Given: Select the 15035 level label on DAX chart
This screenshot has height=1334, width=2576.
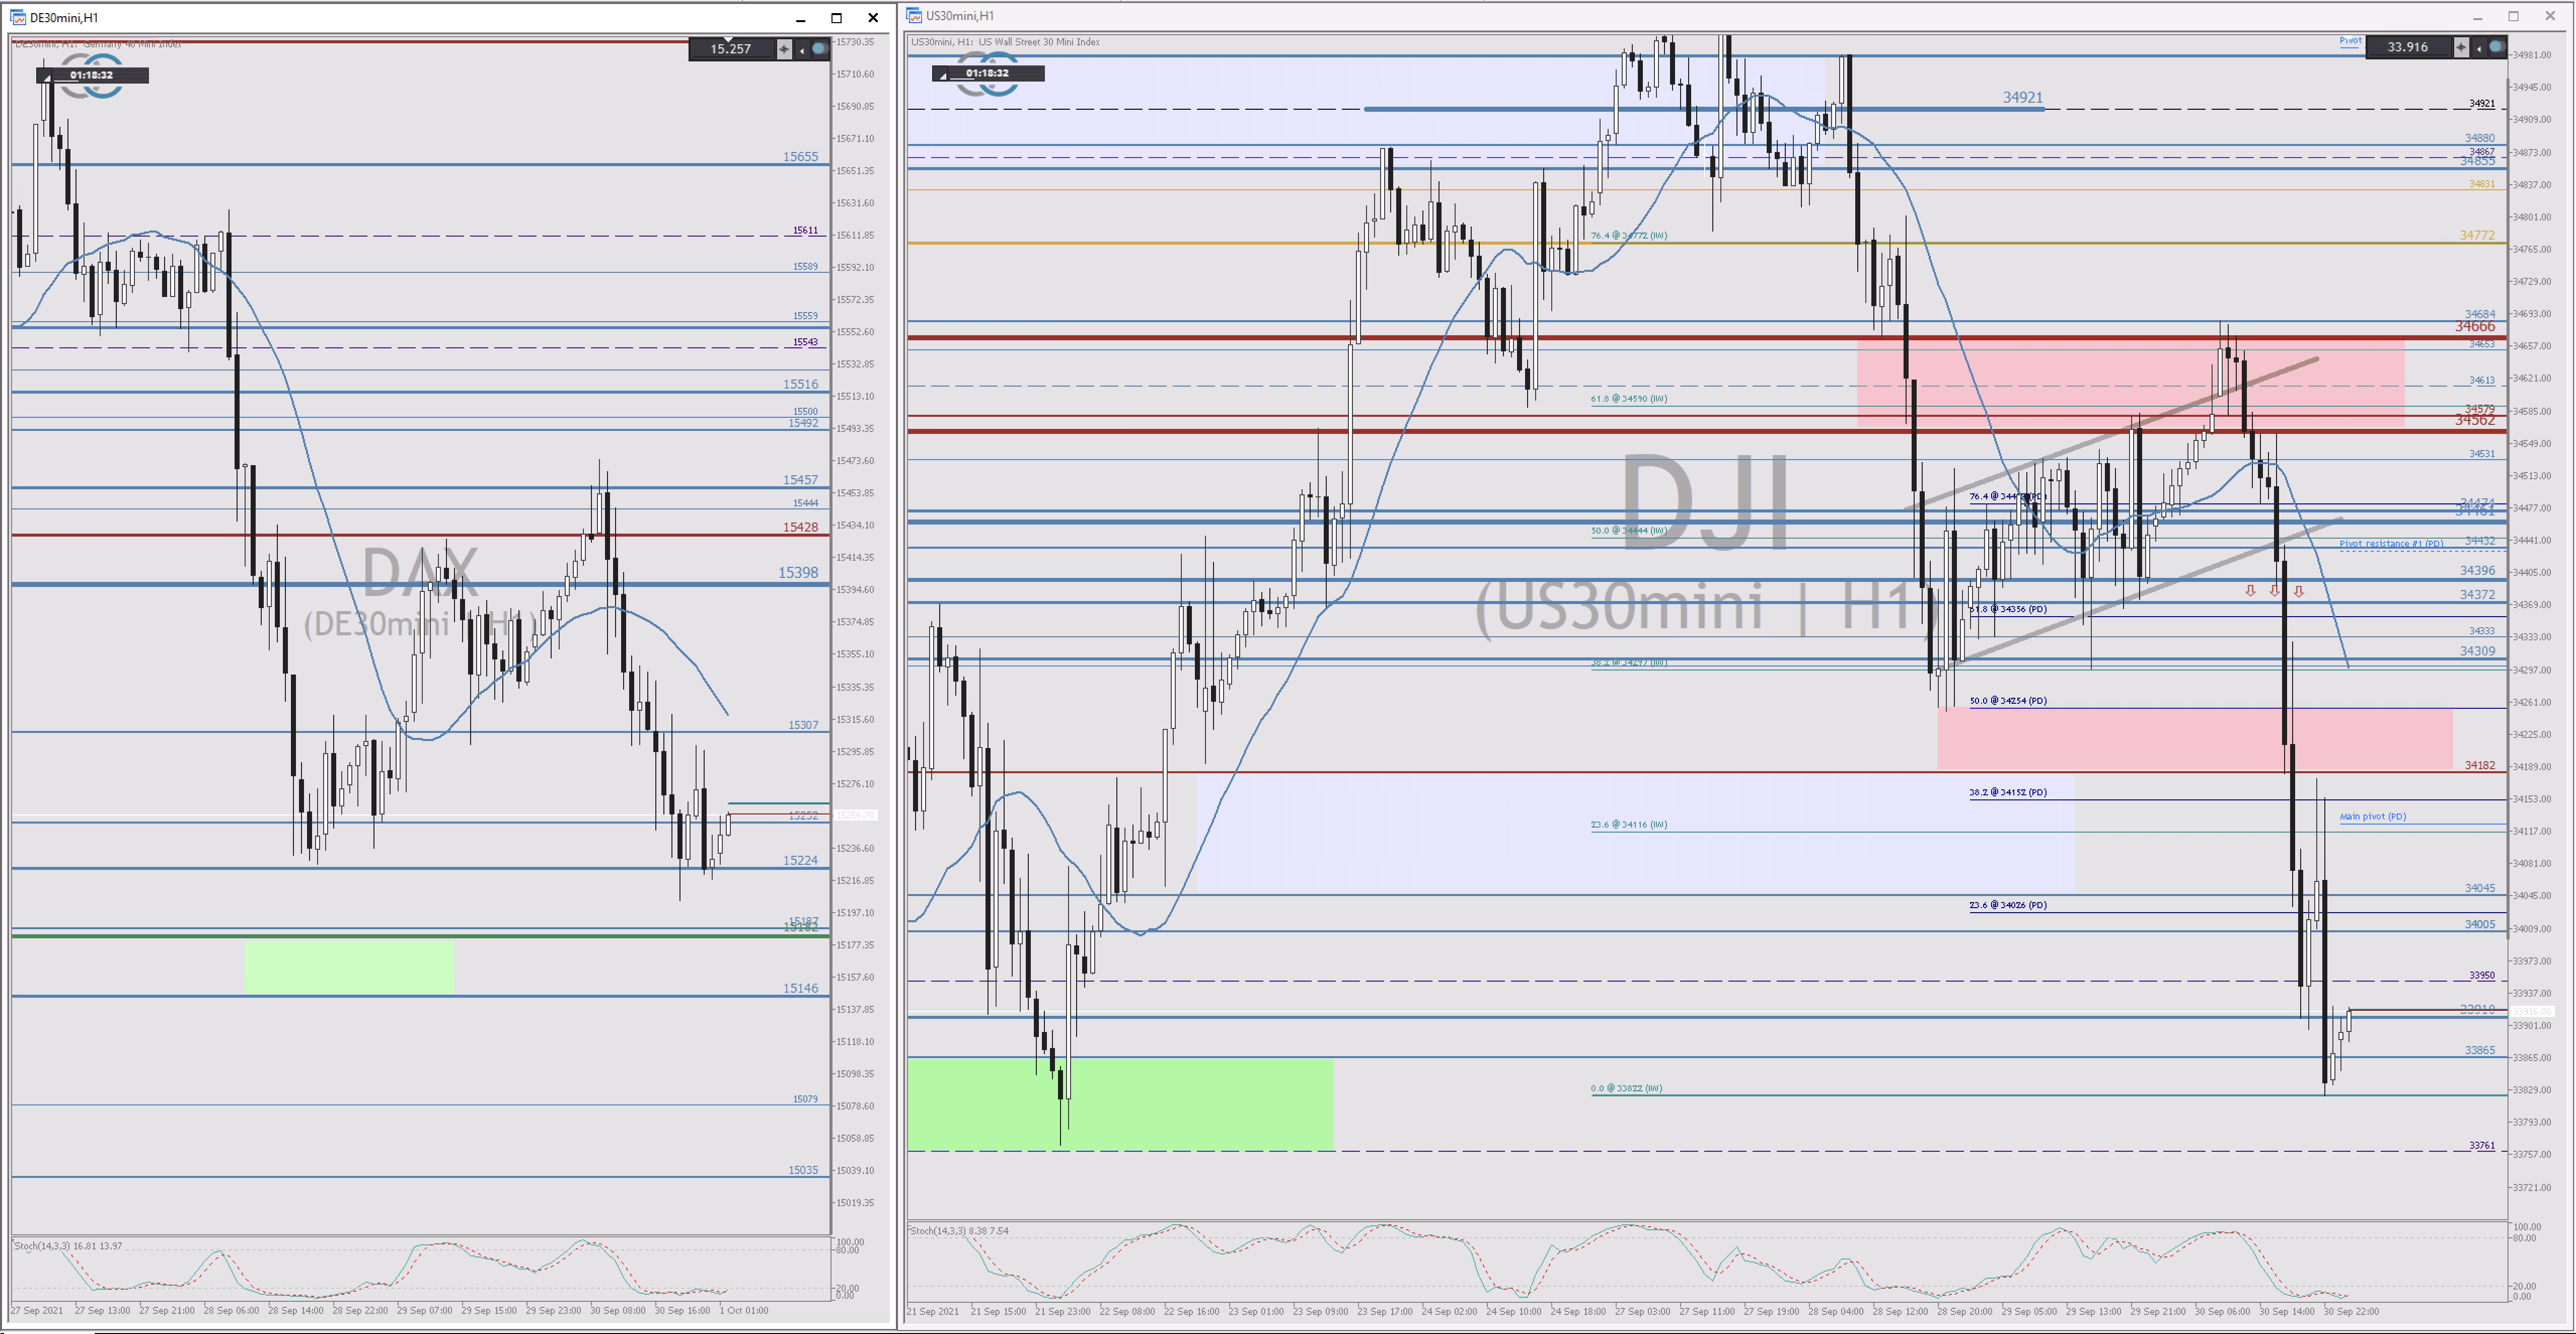Looking at the screenshot, I should (x=803, y=1170).
